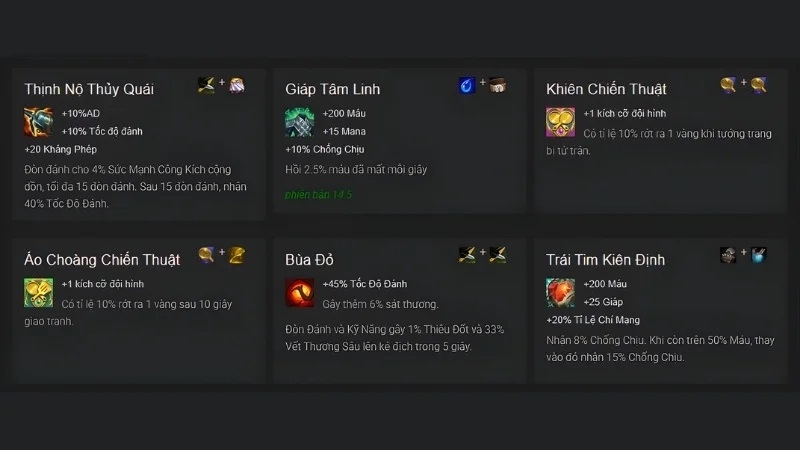Click first frying pan component of Khiên Chiến Thuật

(728, 85)
